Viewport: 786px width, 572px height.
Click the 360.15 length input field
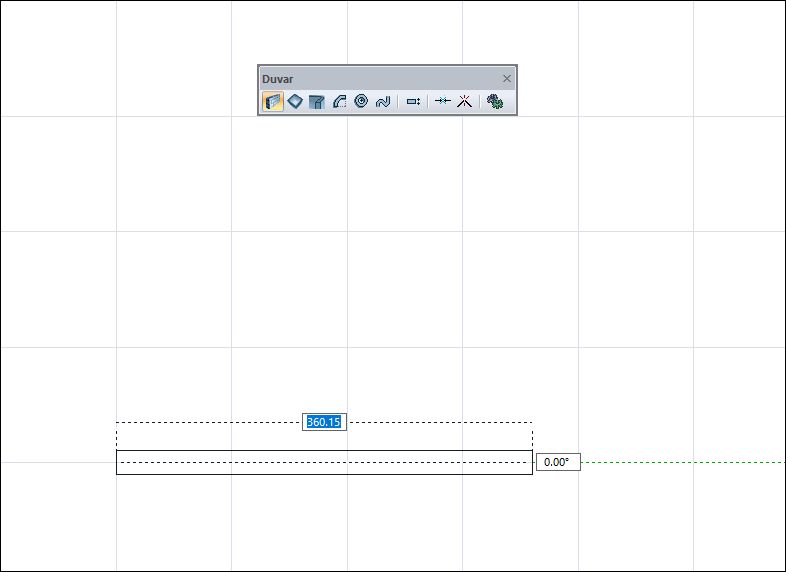324,422
